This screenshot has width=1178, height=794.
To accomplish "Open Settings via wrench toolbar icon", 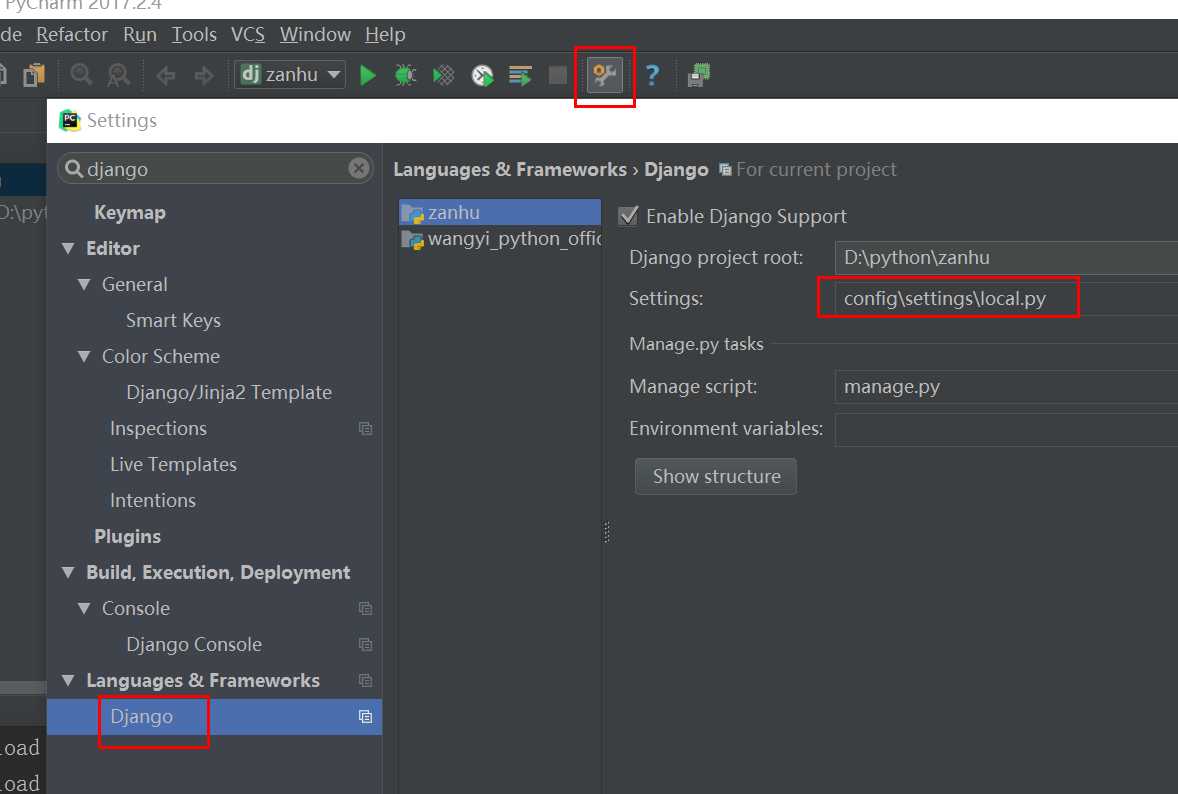I will [x=605, y=74].
